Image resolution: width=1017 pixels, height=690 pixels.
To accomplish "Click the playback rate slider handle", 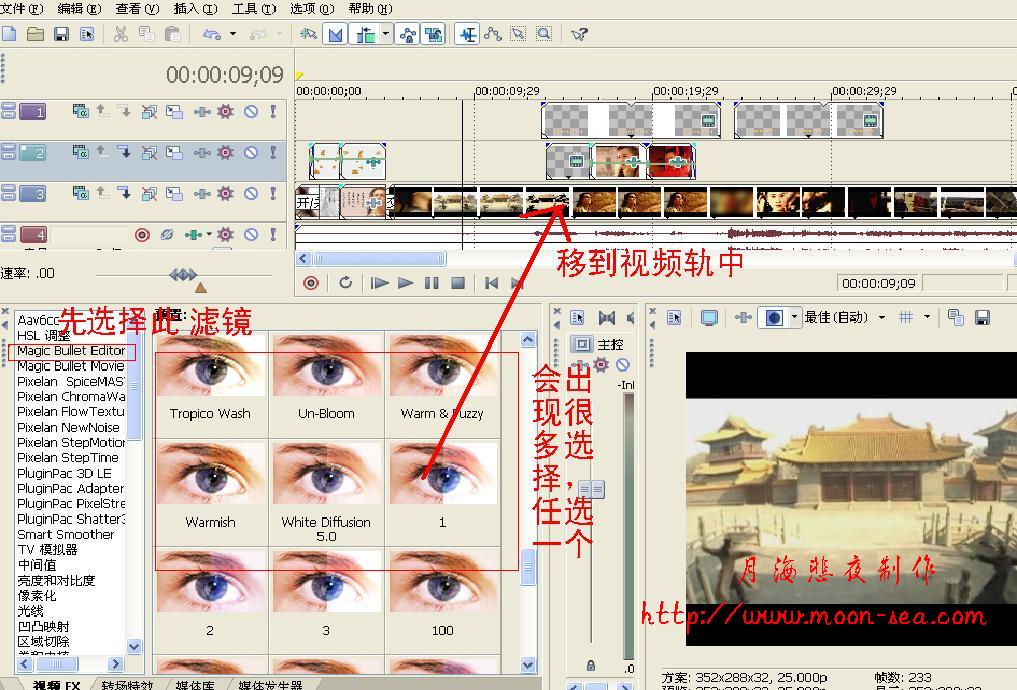I will coord(183,275).
